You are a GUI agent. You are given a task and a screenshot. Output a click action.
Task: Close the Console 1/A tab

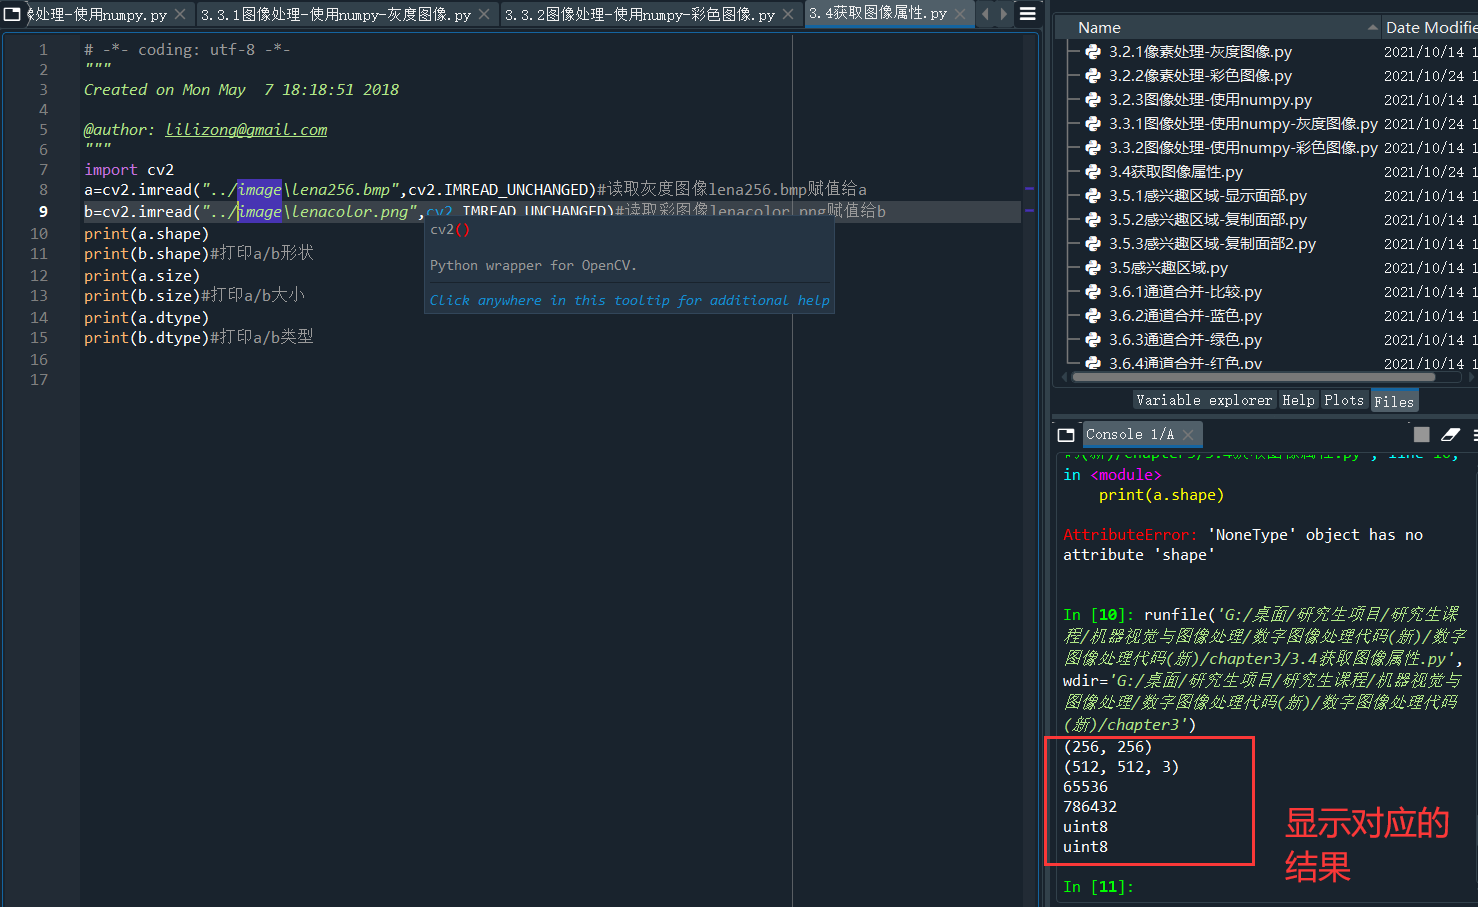point(1185,434)
